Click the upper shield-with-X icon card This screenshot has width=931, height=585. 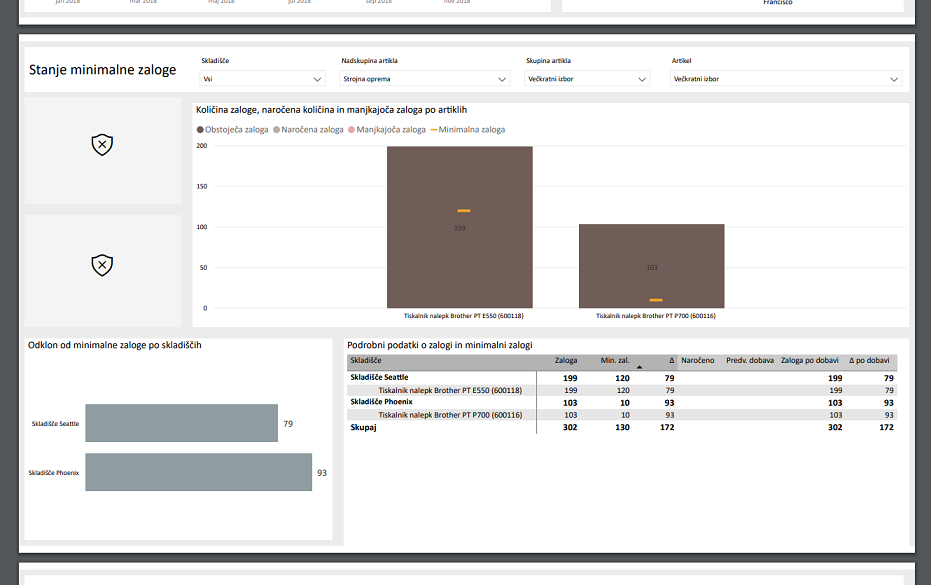pyautogui.click(x=102, y=151)
